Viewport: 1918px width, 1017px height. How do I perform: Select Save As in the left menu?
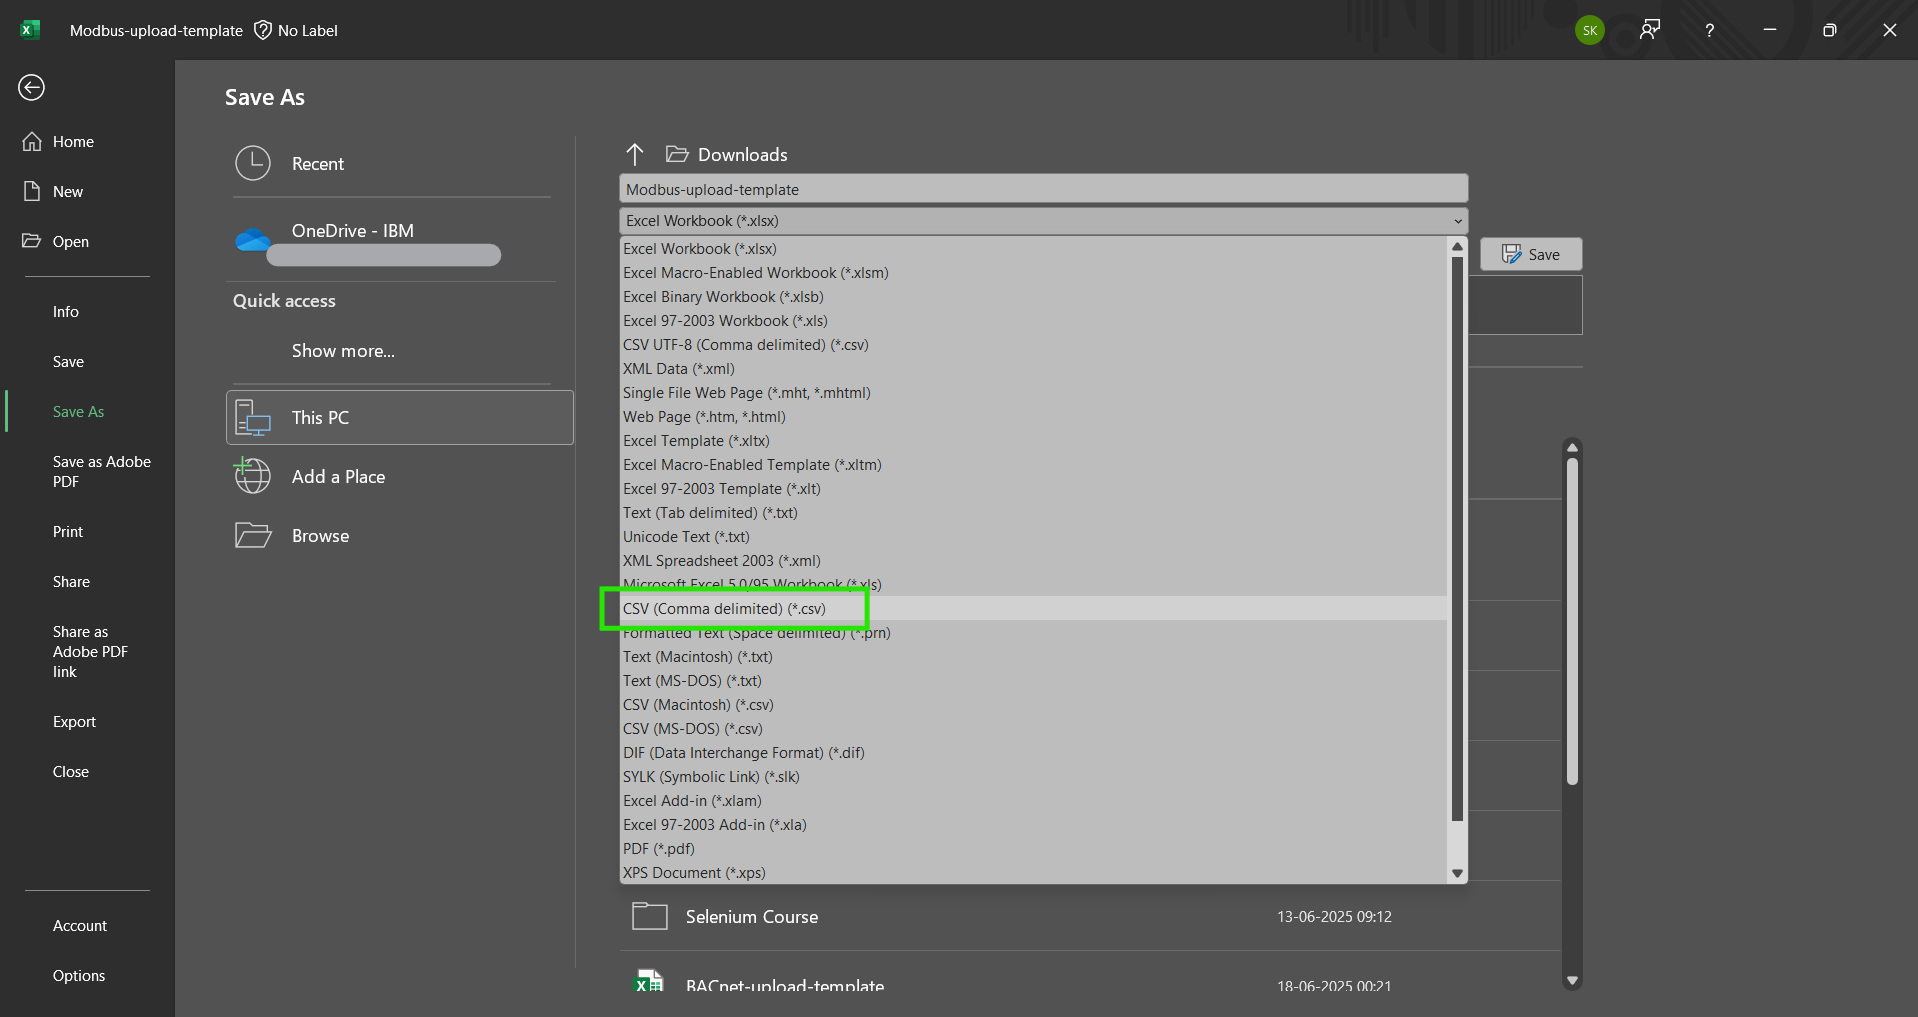pos(78,412)
